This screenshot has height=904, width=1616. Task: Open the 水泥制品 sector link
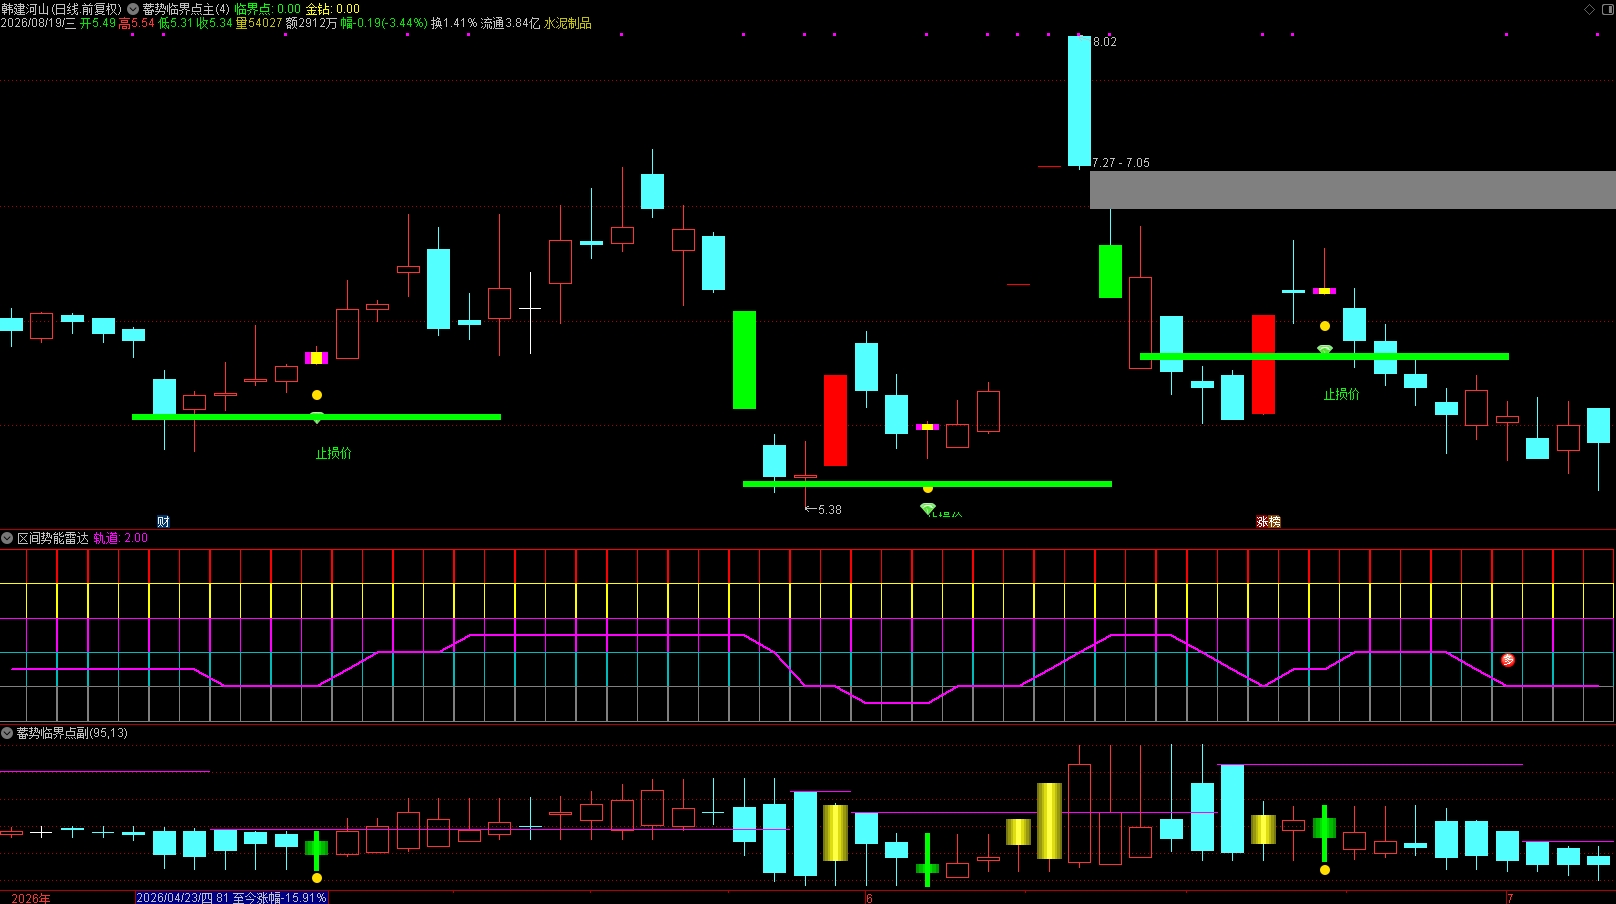(x=568, y=23)
